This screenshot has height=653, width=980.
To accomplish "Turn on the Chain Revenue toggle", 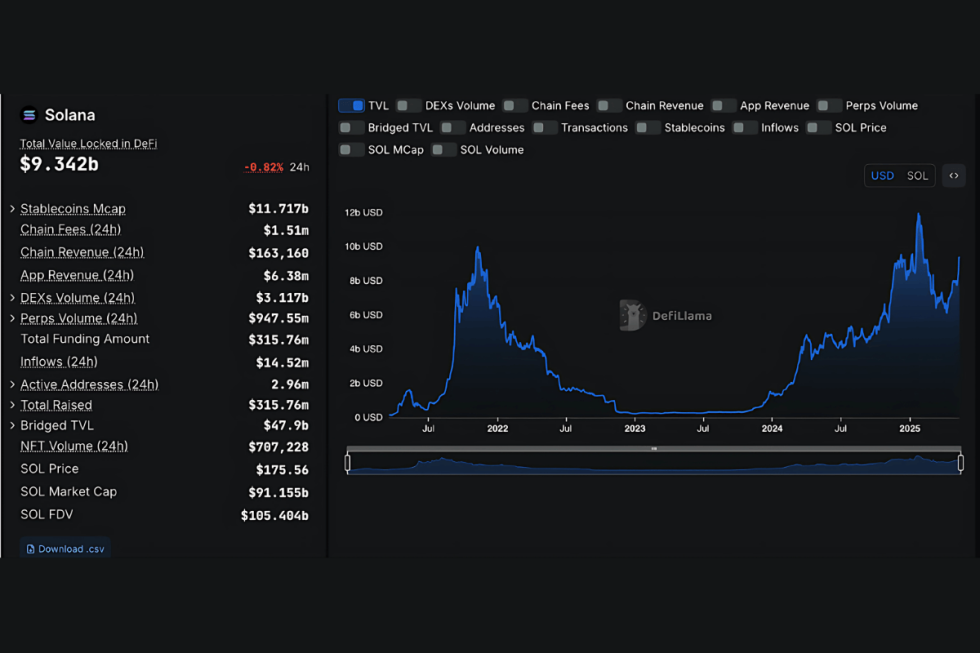I will [609, 106].
